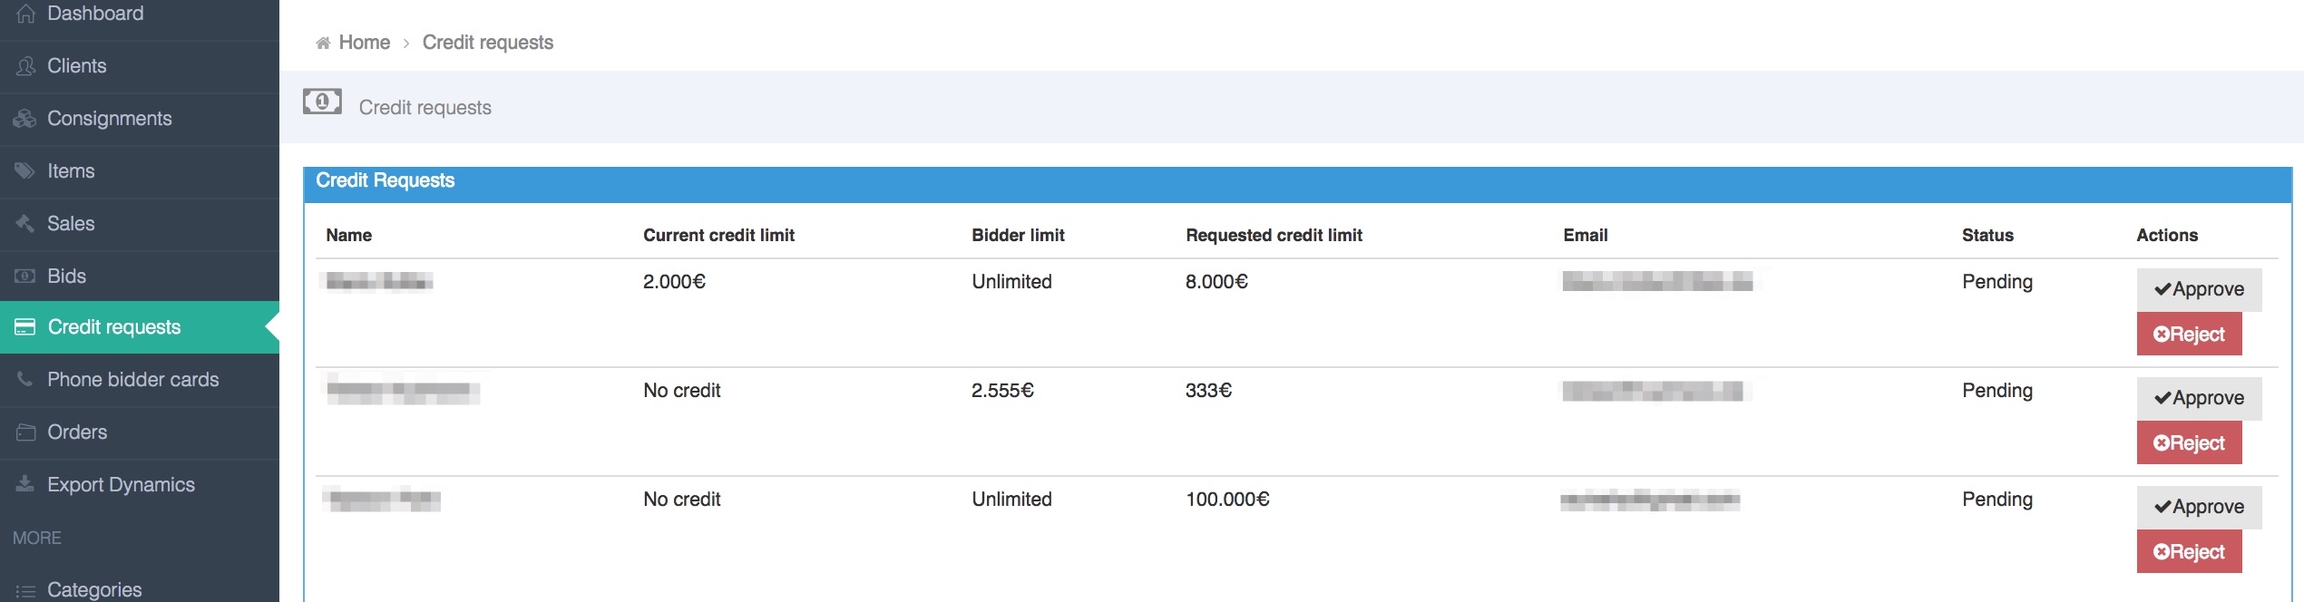Image resolution: width=2304 pixels, height=602 pixels.
Task: Open the Credit requests menu item
Action: tap(114, 327)
